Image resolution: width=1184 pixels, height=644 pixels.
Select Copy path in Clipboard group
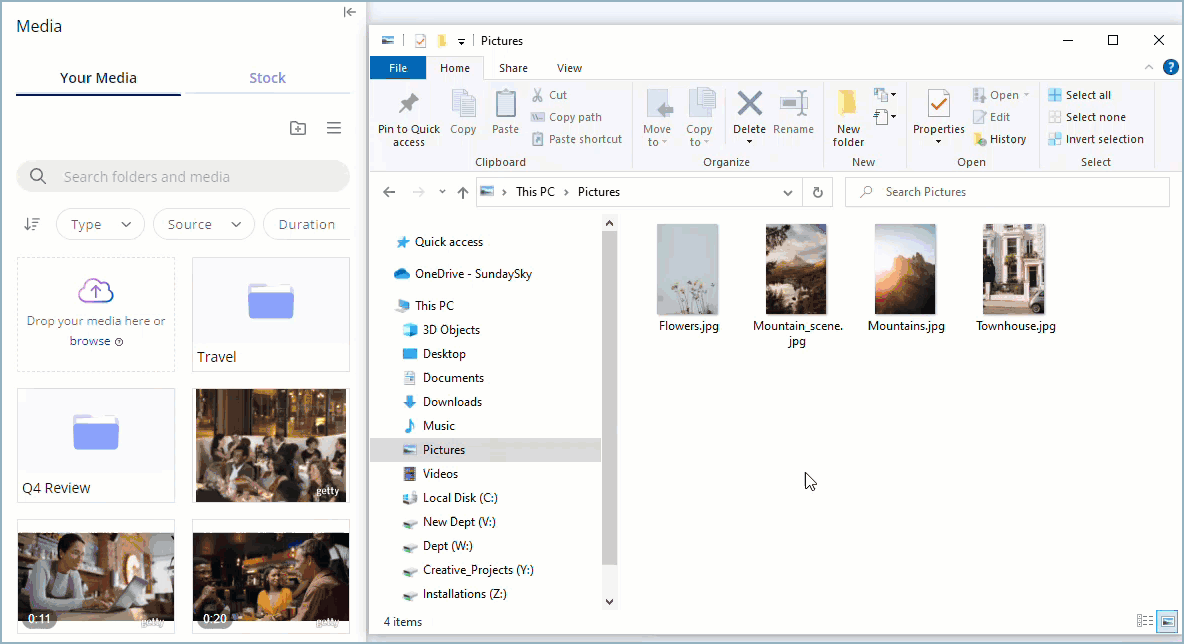[566, 117]
